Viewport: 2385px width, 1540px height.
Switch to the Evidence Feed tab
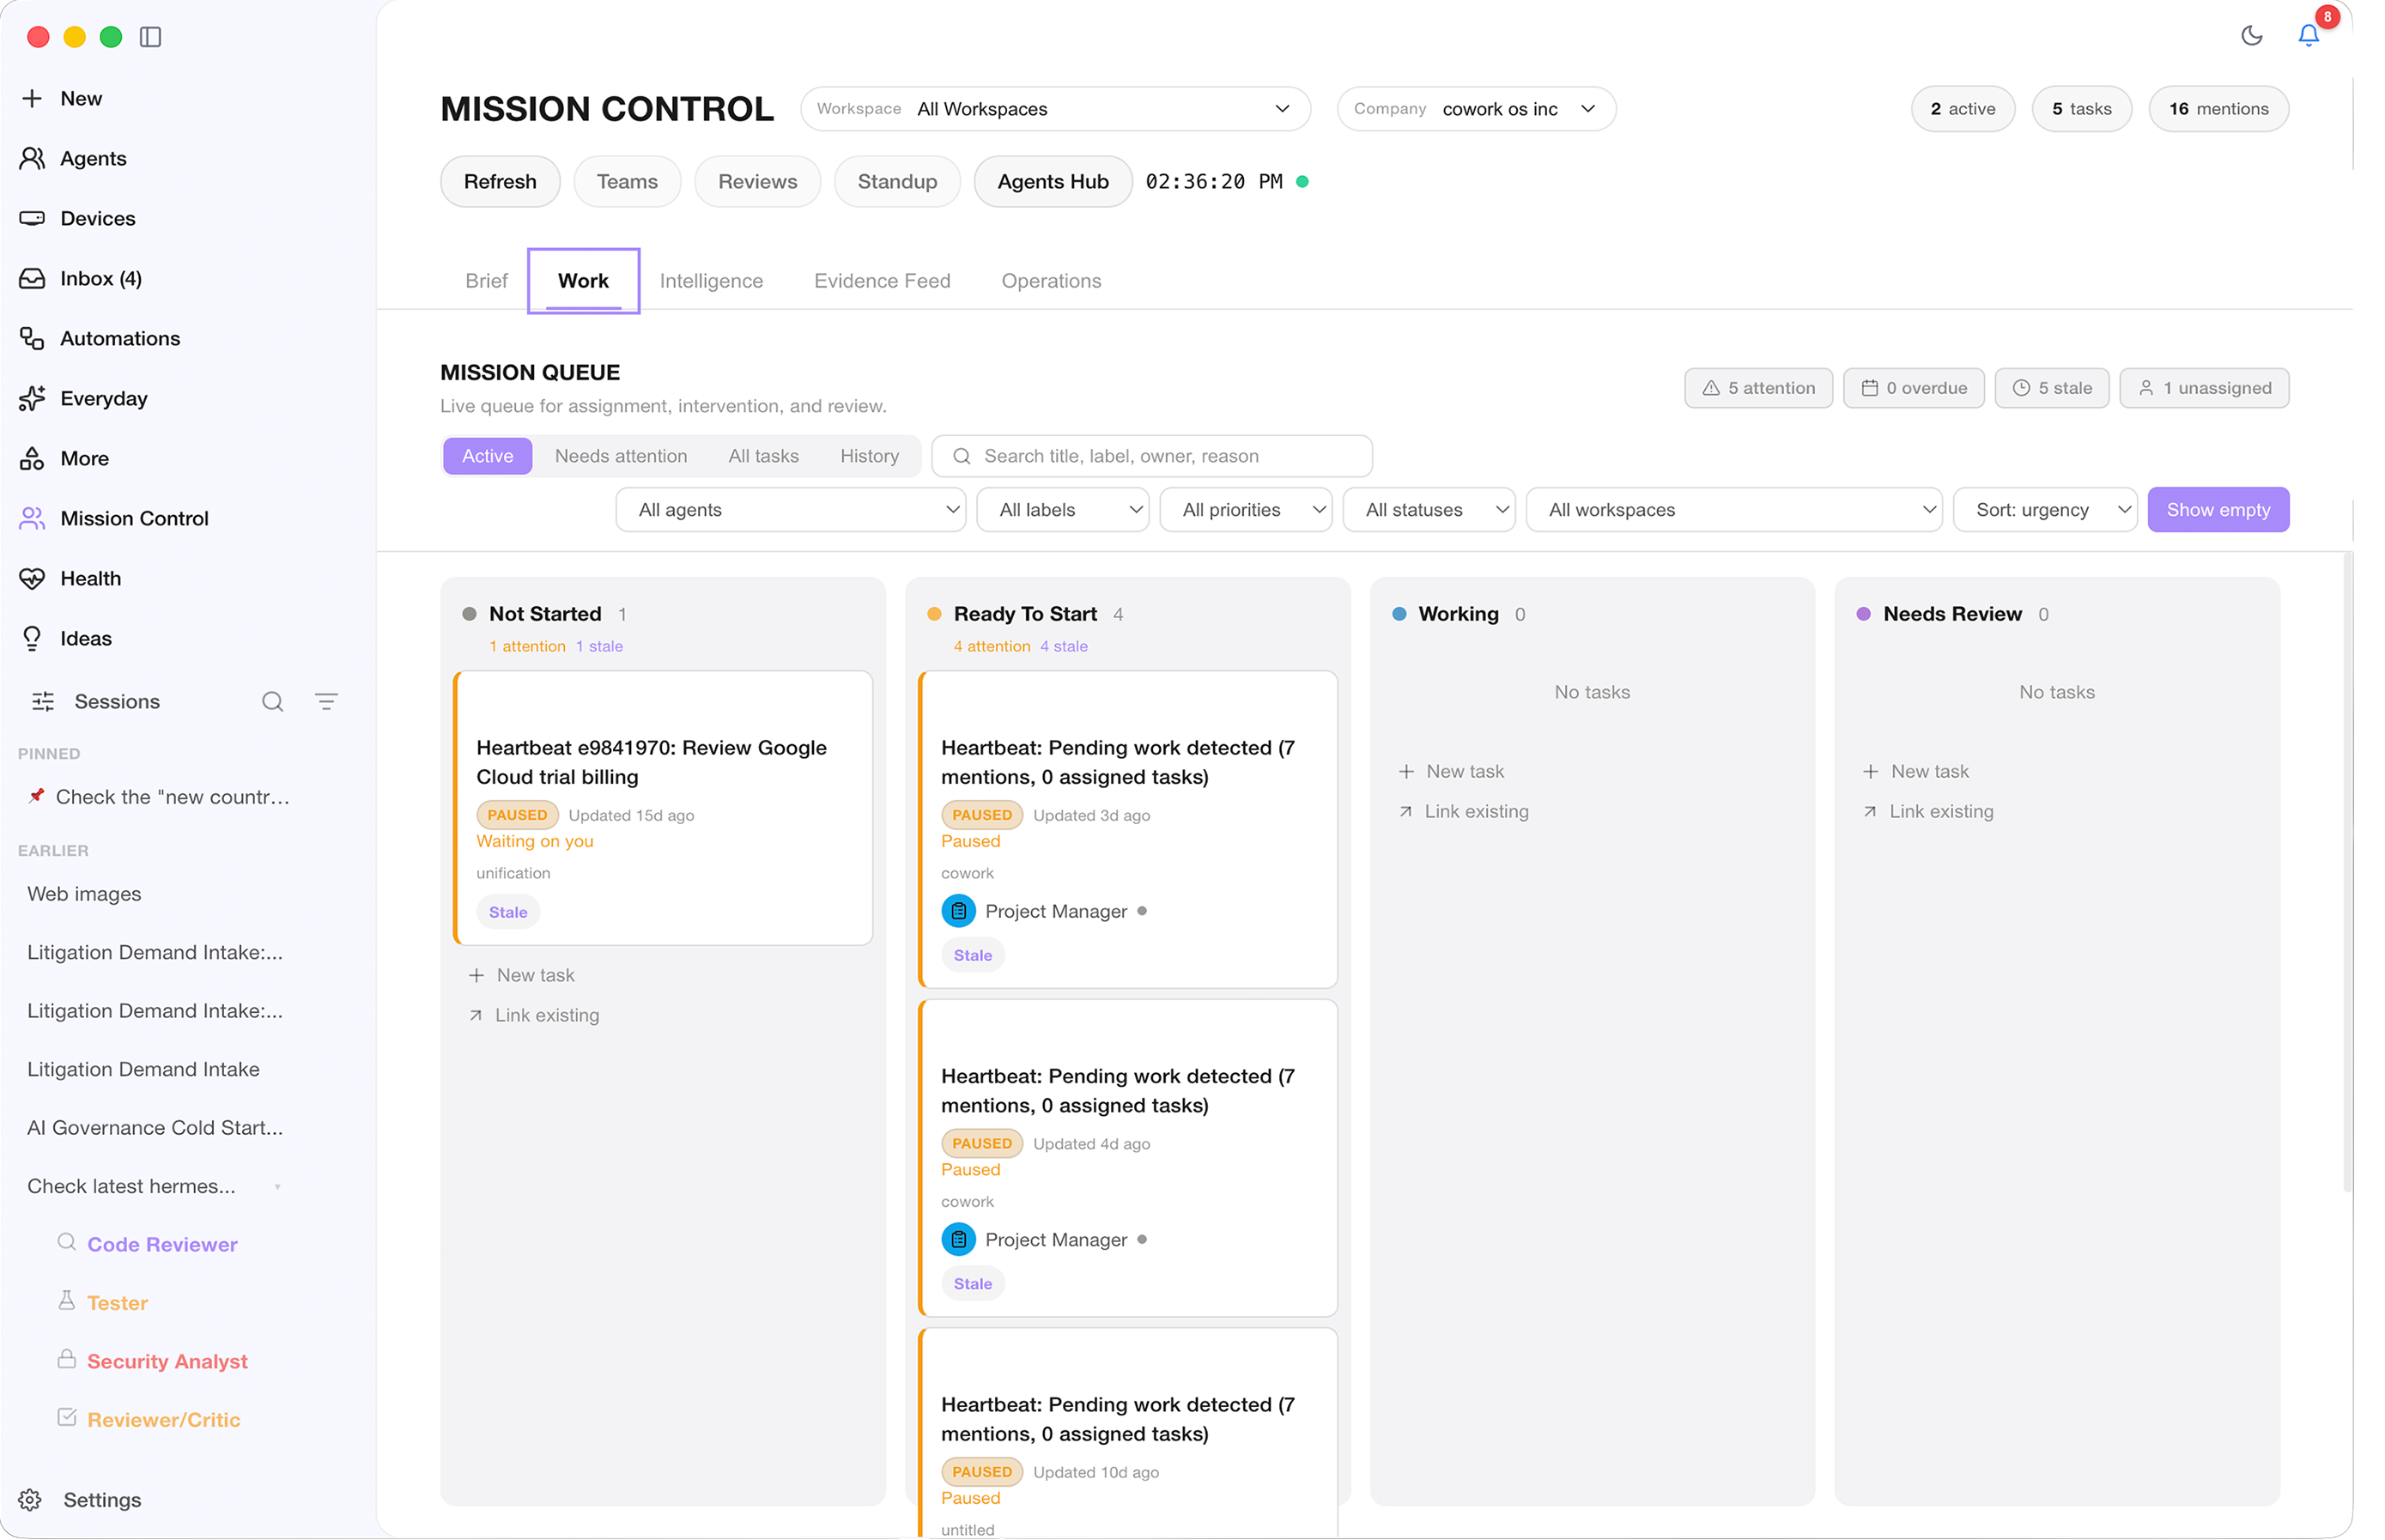pyautogui.click(x=882, y=281)
